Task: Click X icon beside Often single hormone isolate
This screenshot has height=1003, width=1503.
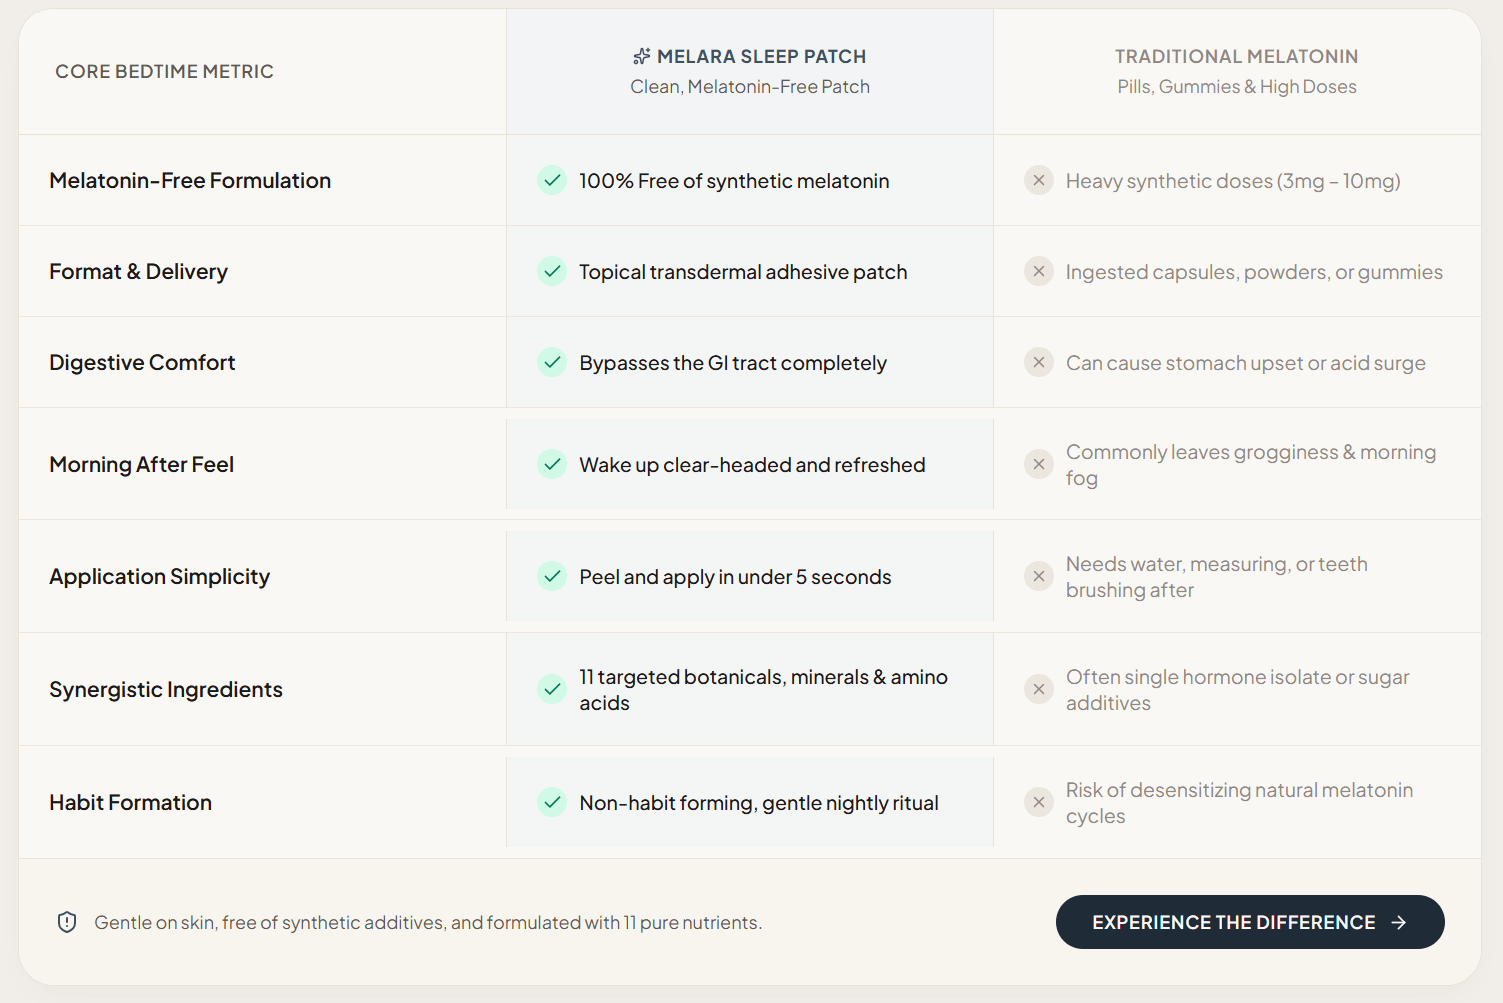Action: [x=1039, y=689]
